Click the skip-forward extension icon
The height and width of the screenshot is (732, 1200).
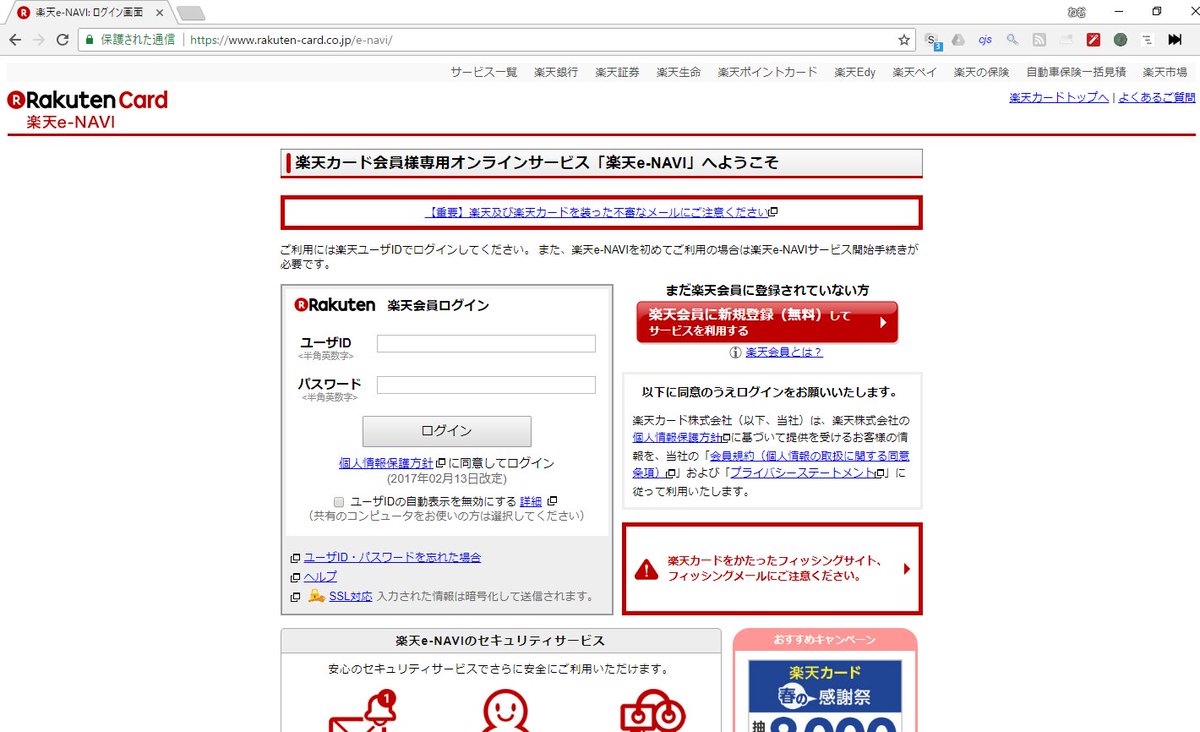click(1175, 40)
